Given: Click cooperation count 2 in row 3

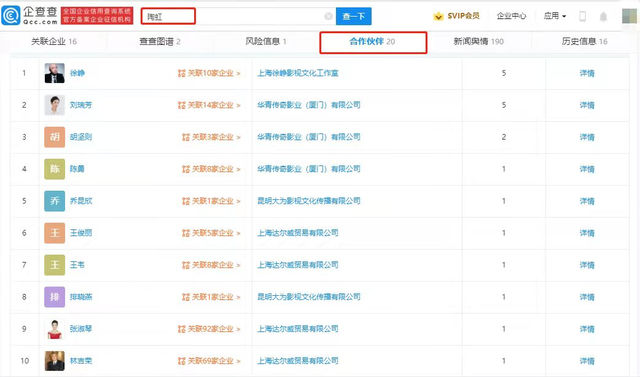Looking at the screenshot, I should tap(504, 137).
